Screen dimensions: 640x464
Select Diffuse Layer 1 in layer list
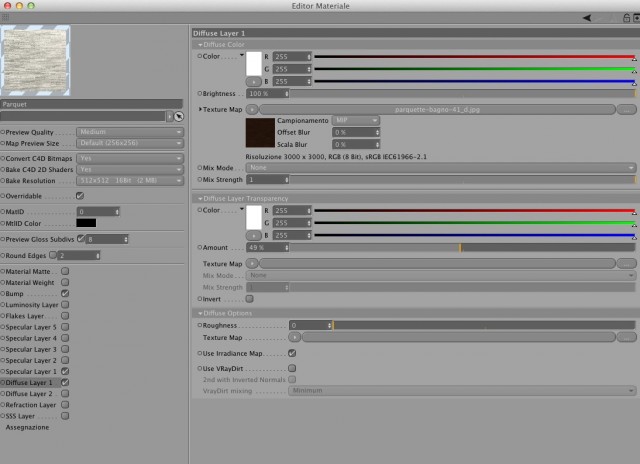tap(29, 382)
